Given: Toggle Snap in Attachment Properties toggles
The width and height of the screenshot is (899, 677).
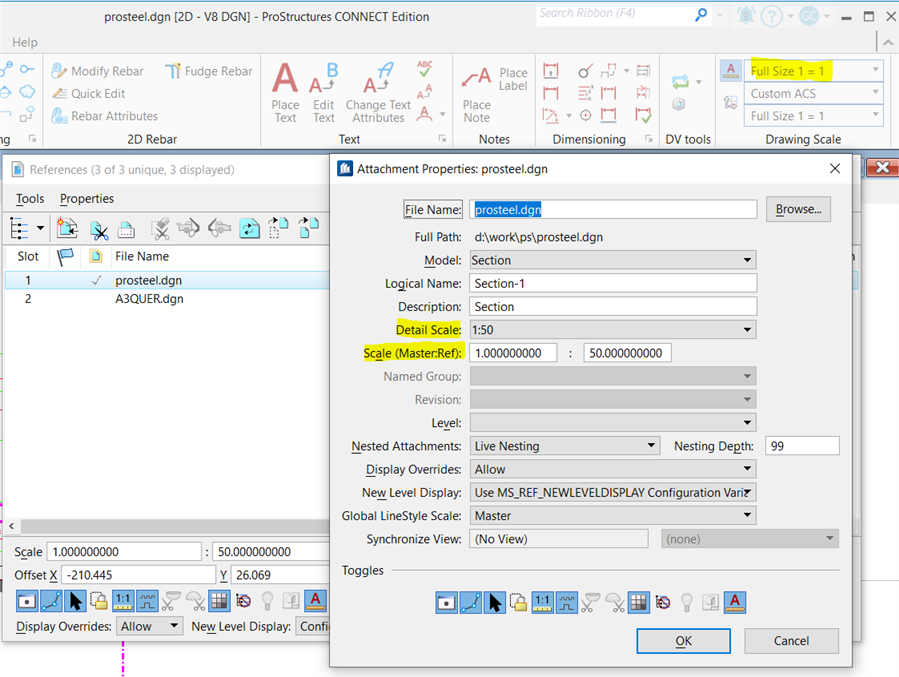Looking at the screenshot, I should point(471,602).
